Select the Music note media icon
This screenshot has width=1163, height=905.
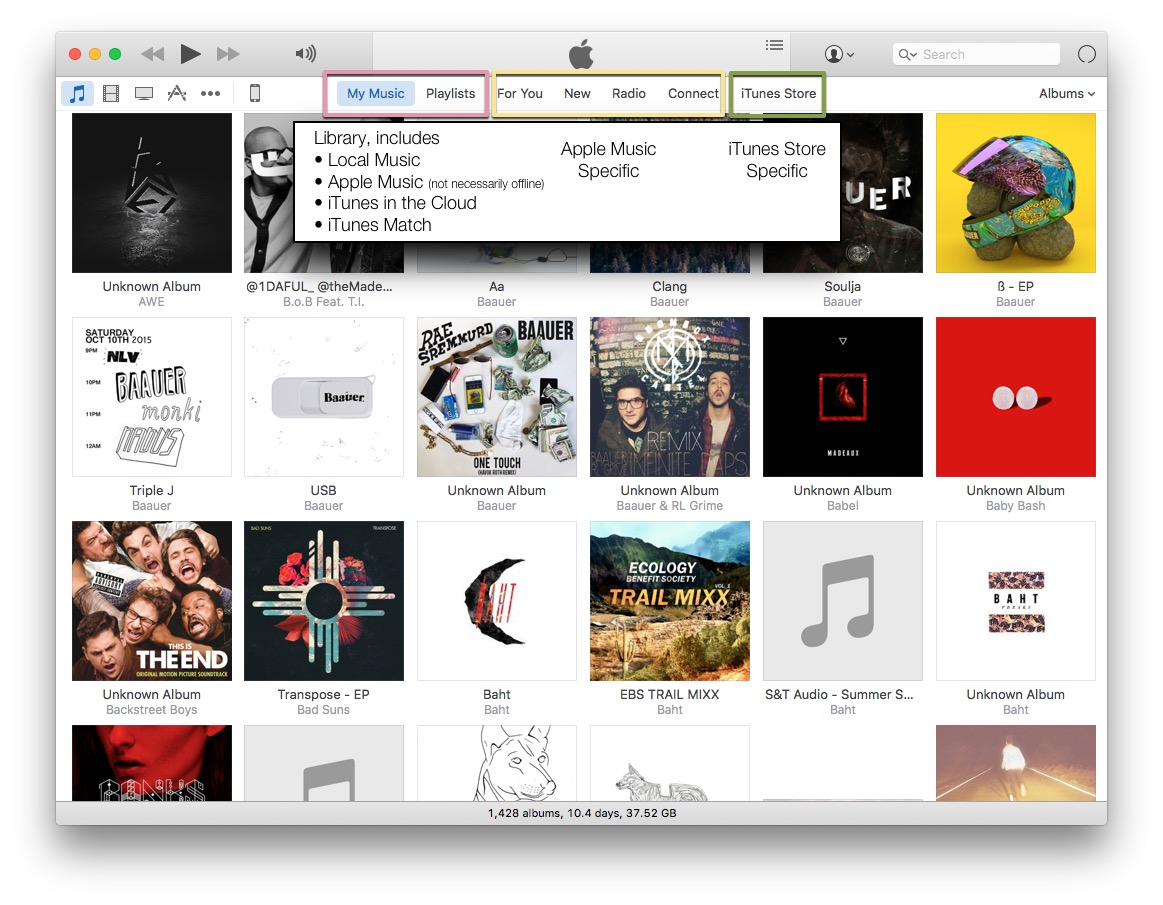coord(78,93)
